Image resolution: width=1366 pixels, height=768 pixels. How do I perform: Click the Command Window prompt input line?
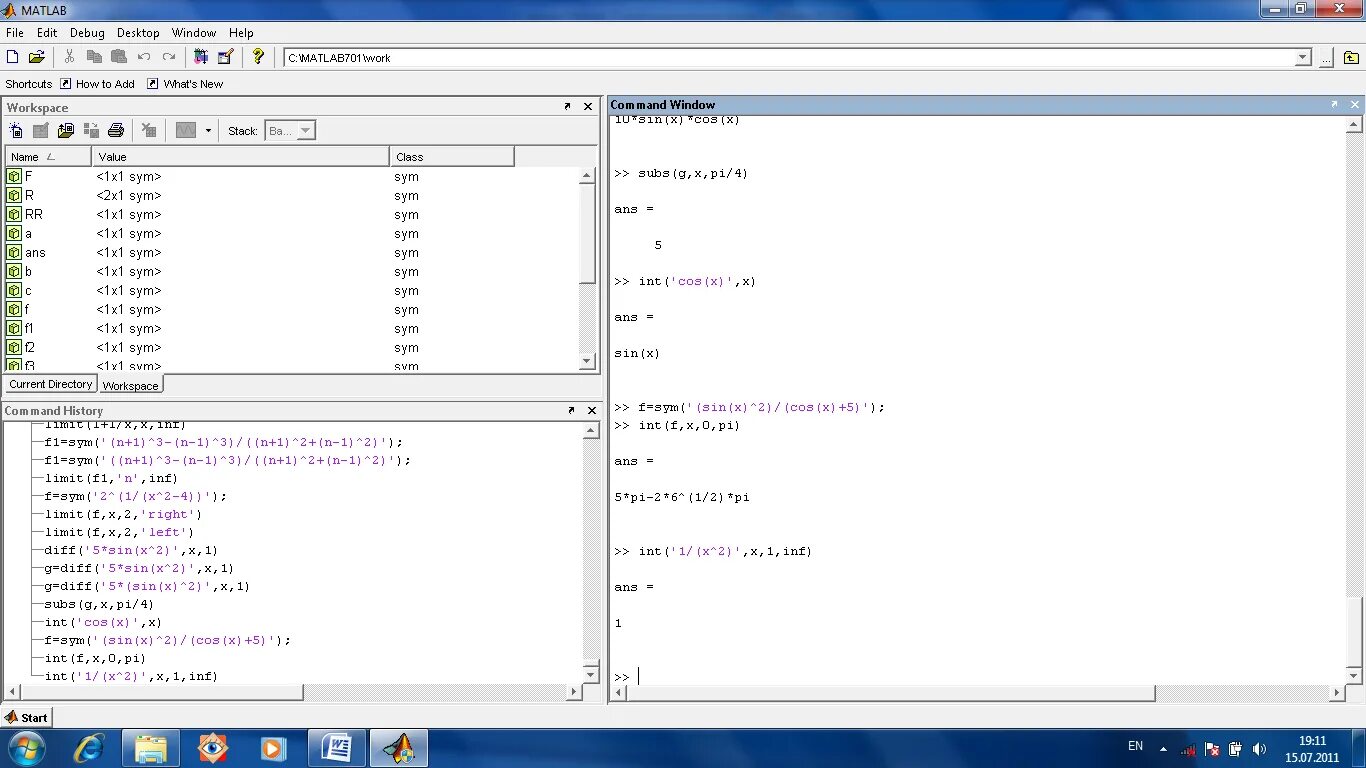980,677
